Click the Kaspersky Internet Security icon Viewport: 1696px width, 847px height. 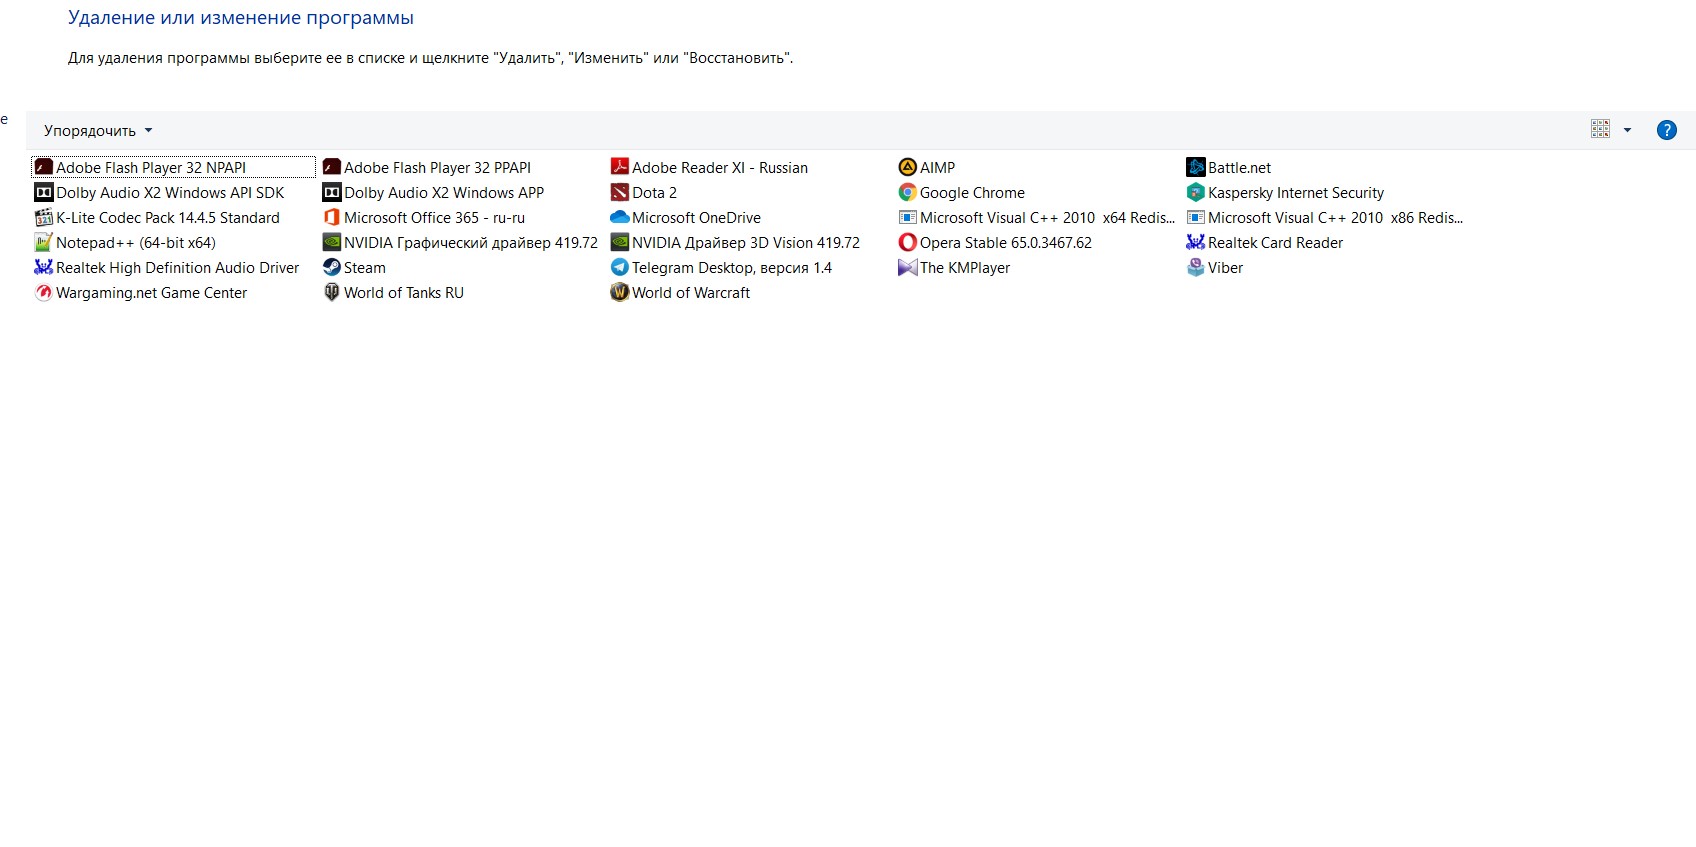(1196, 192)
